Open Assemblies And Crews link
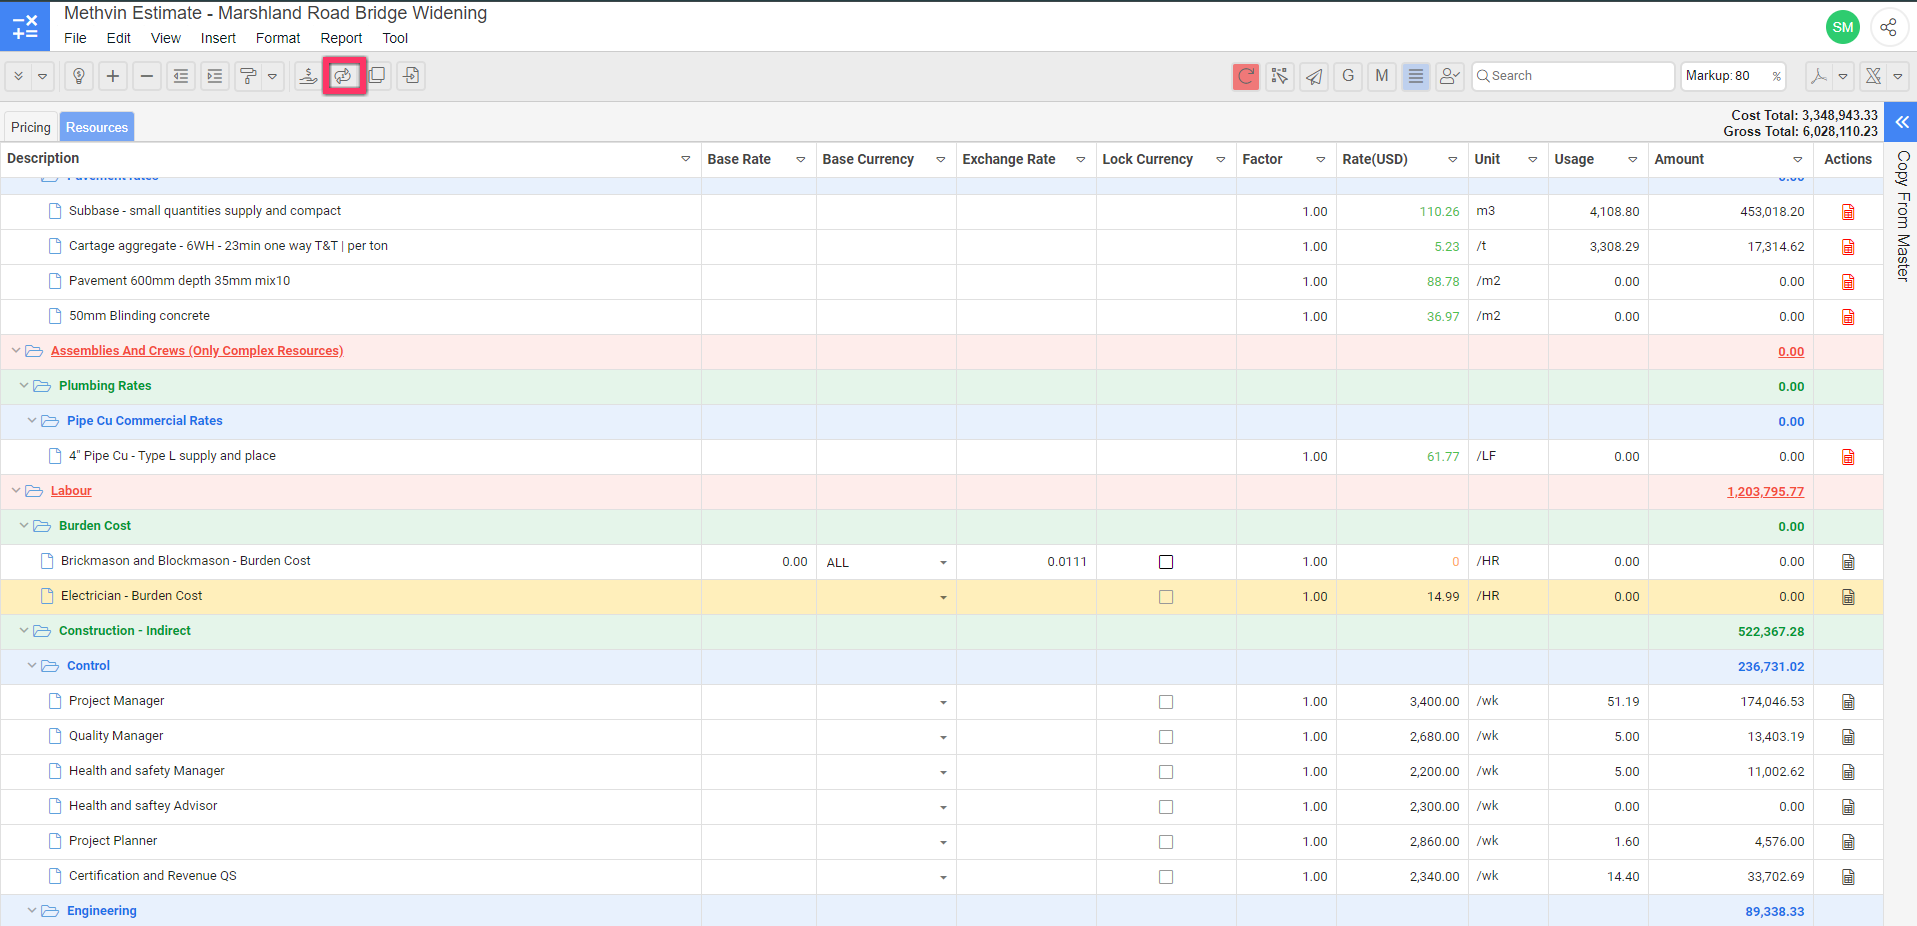 [197, 351]
